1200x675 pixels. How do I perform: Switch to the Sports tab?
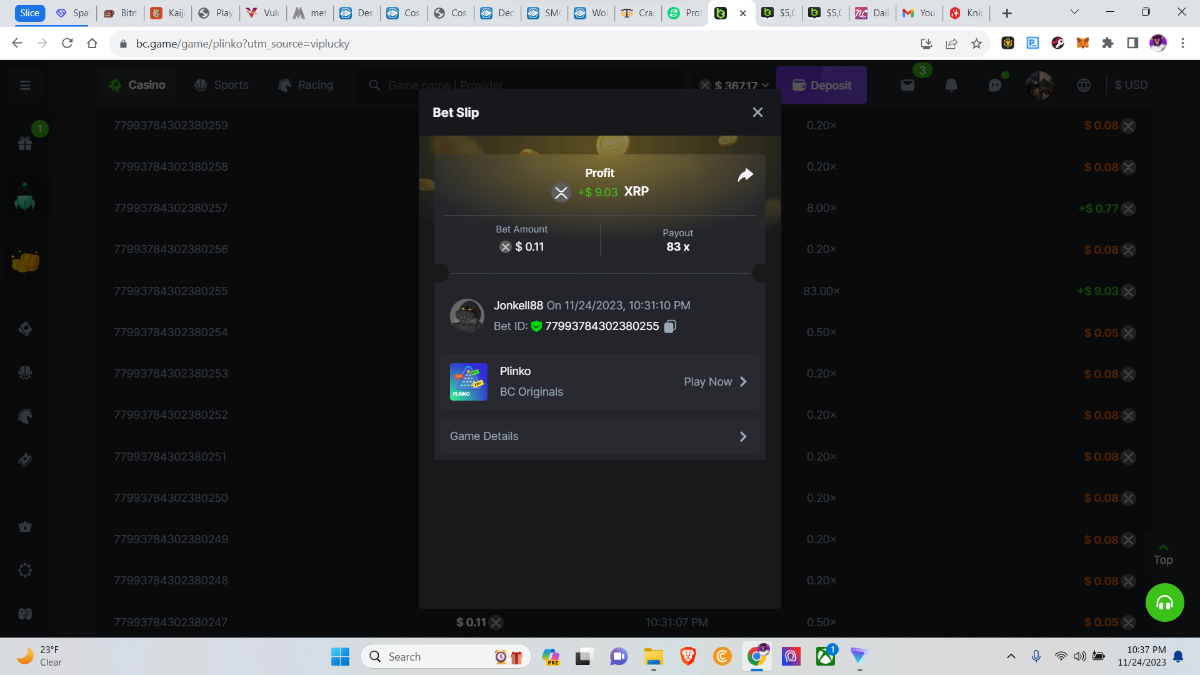[221, 85]
